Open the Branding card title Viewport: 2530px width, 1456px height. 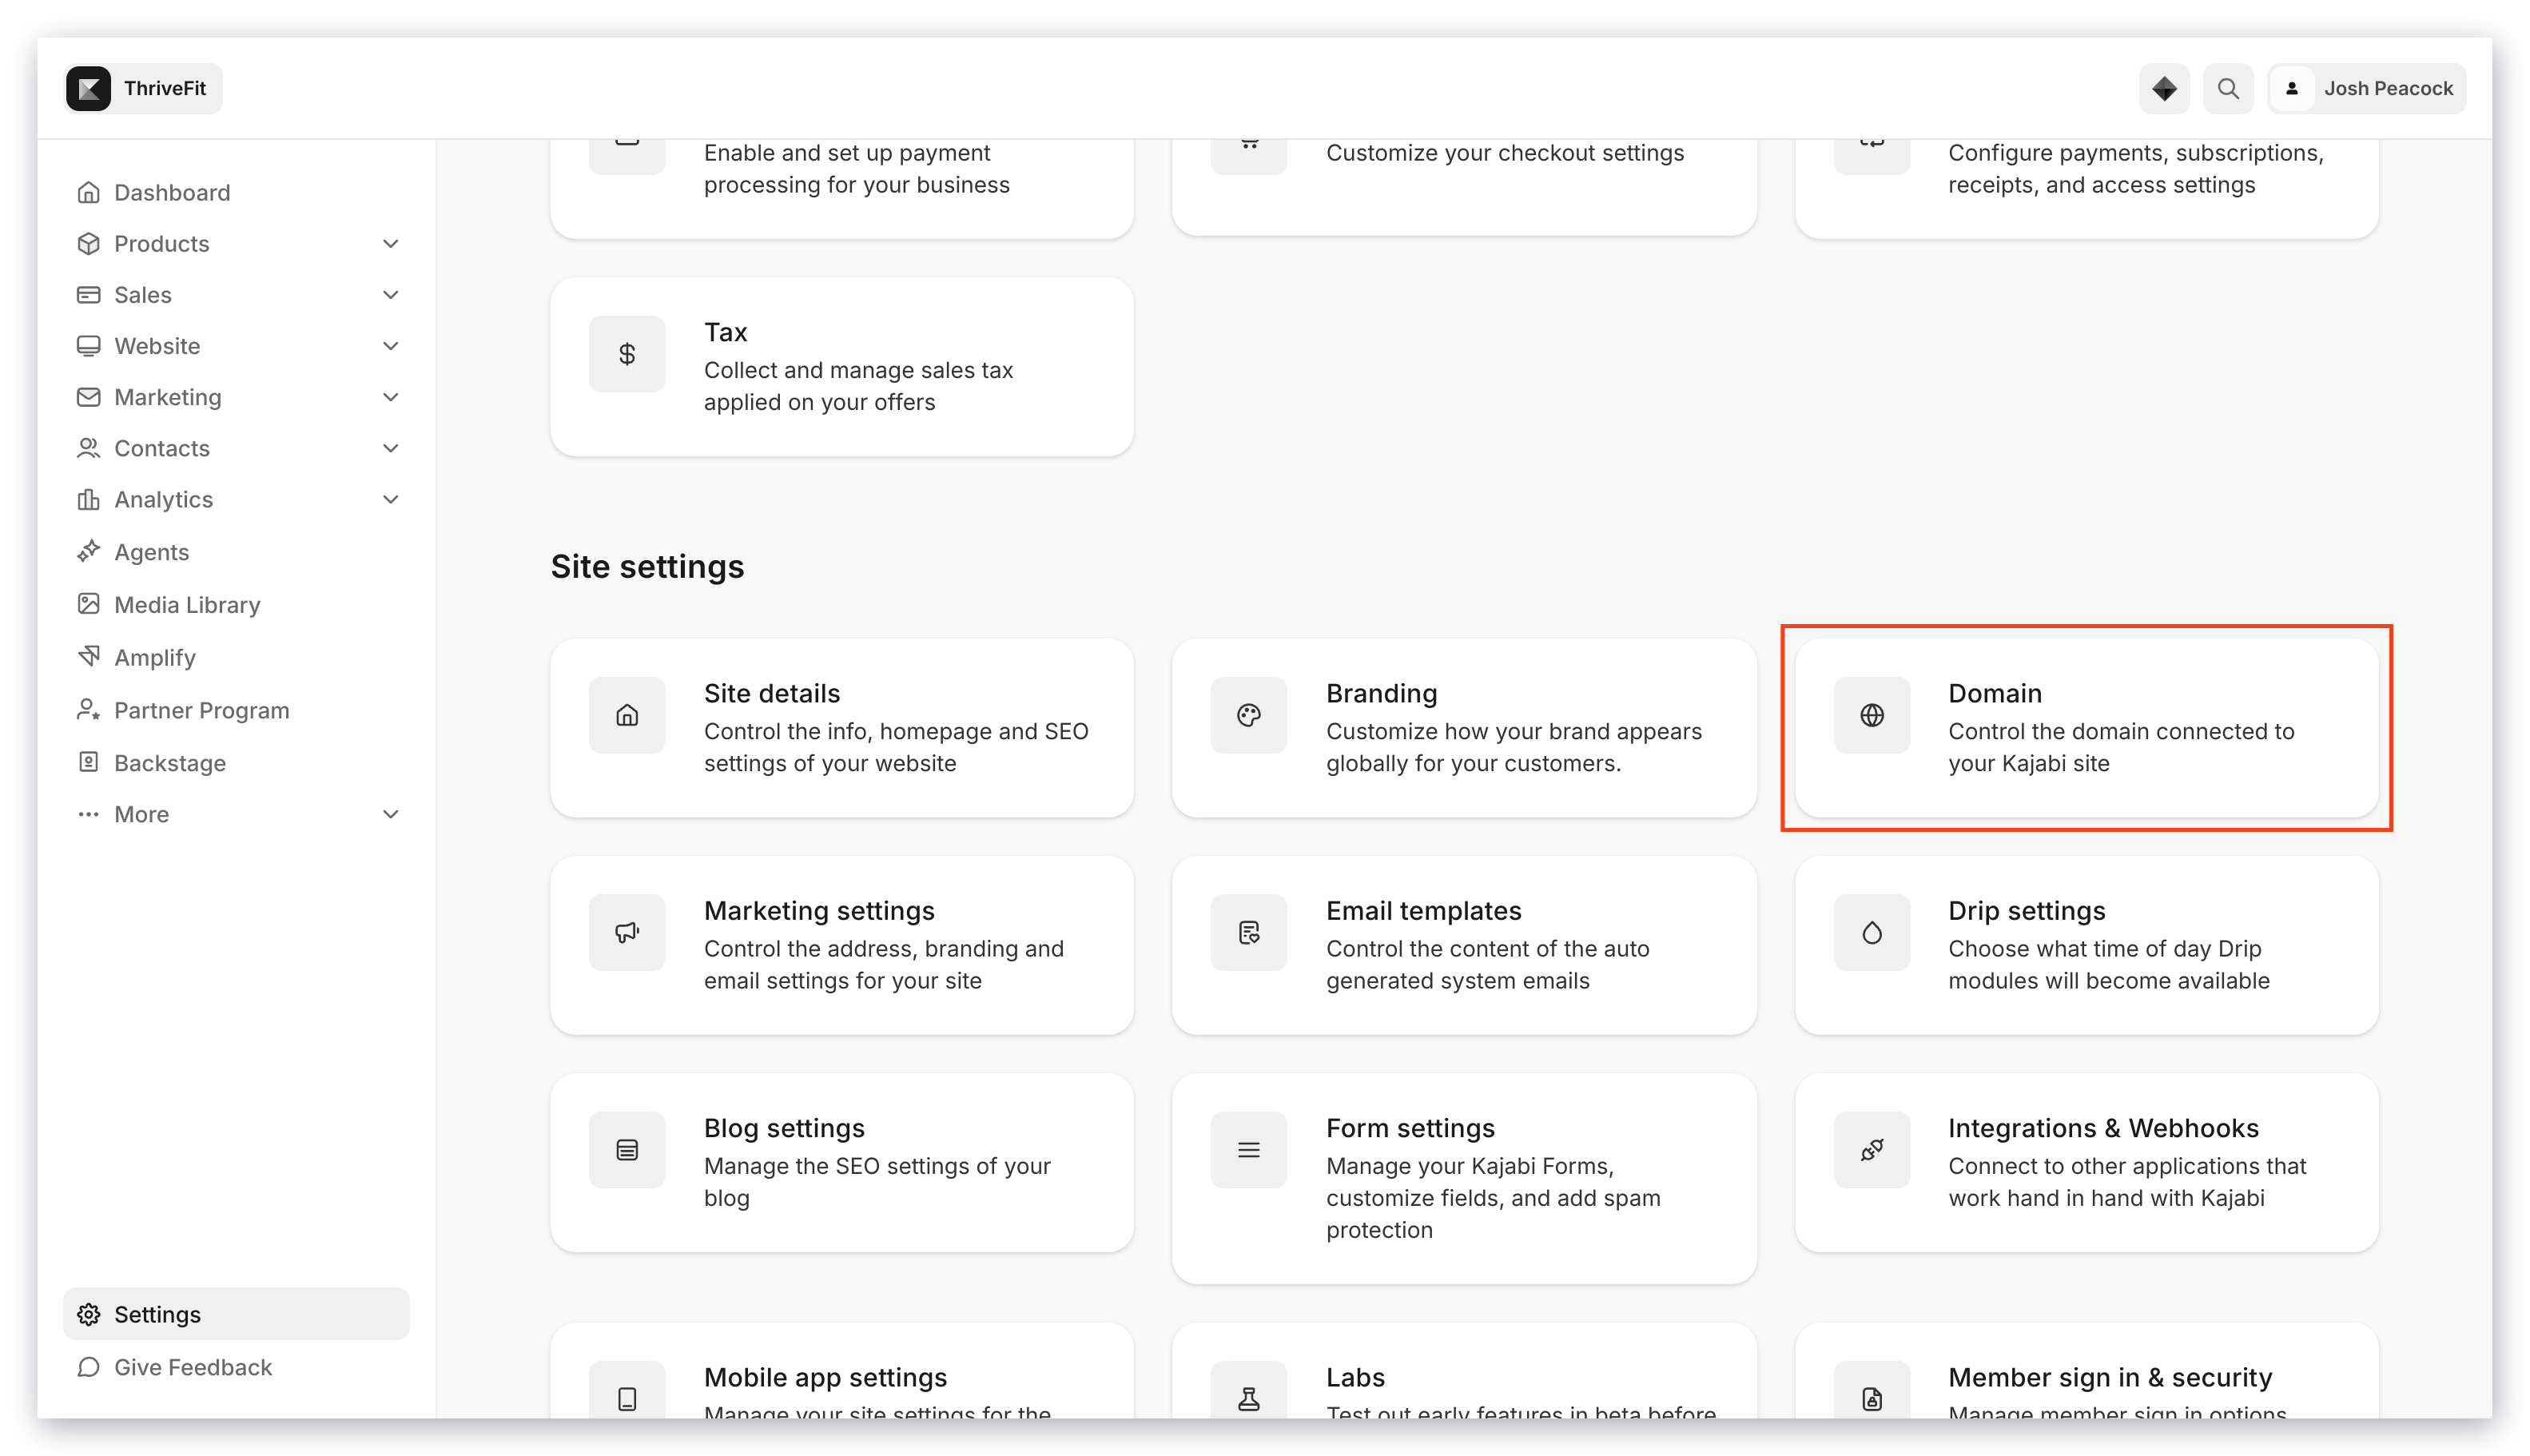click(1381, 693)
